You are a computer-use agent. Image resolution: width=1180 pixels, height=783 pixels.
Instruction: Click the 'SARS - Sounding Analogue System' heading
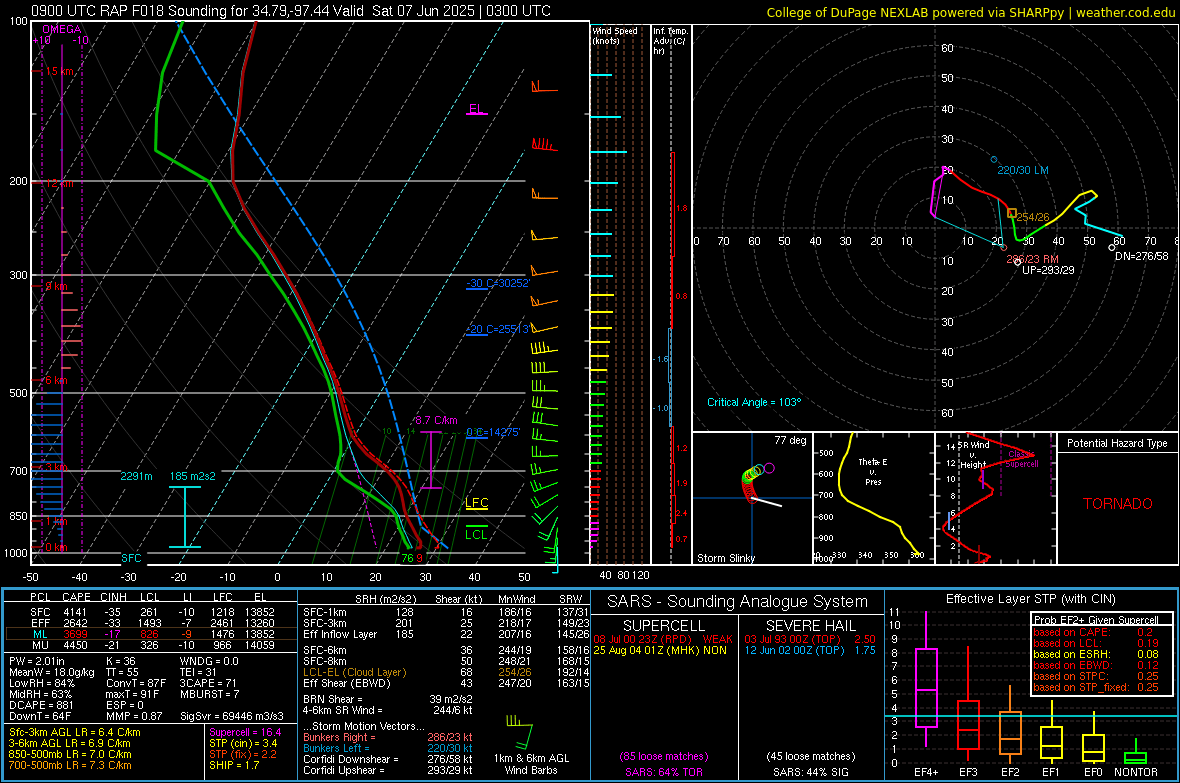(738, 602)
